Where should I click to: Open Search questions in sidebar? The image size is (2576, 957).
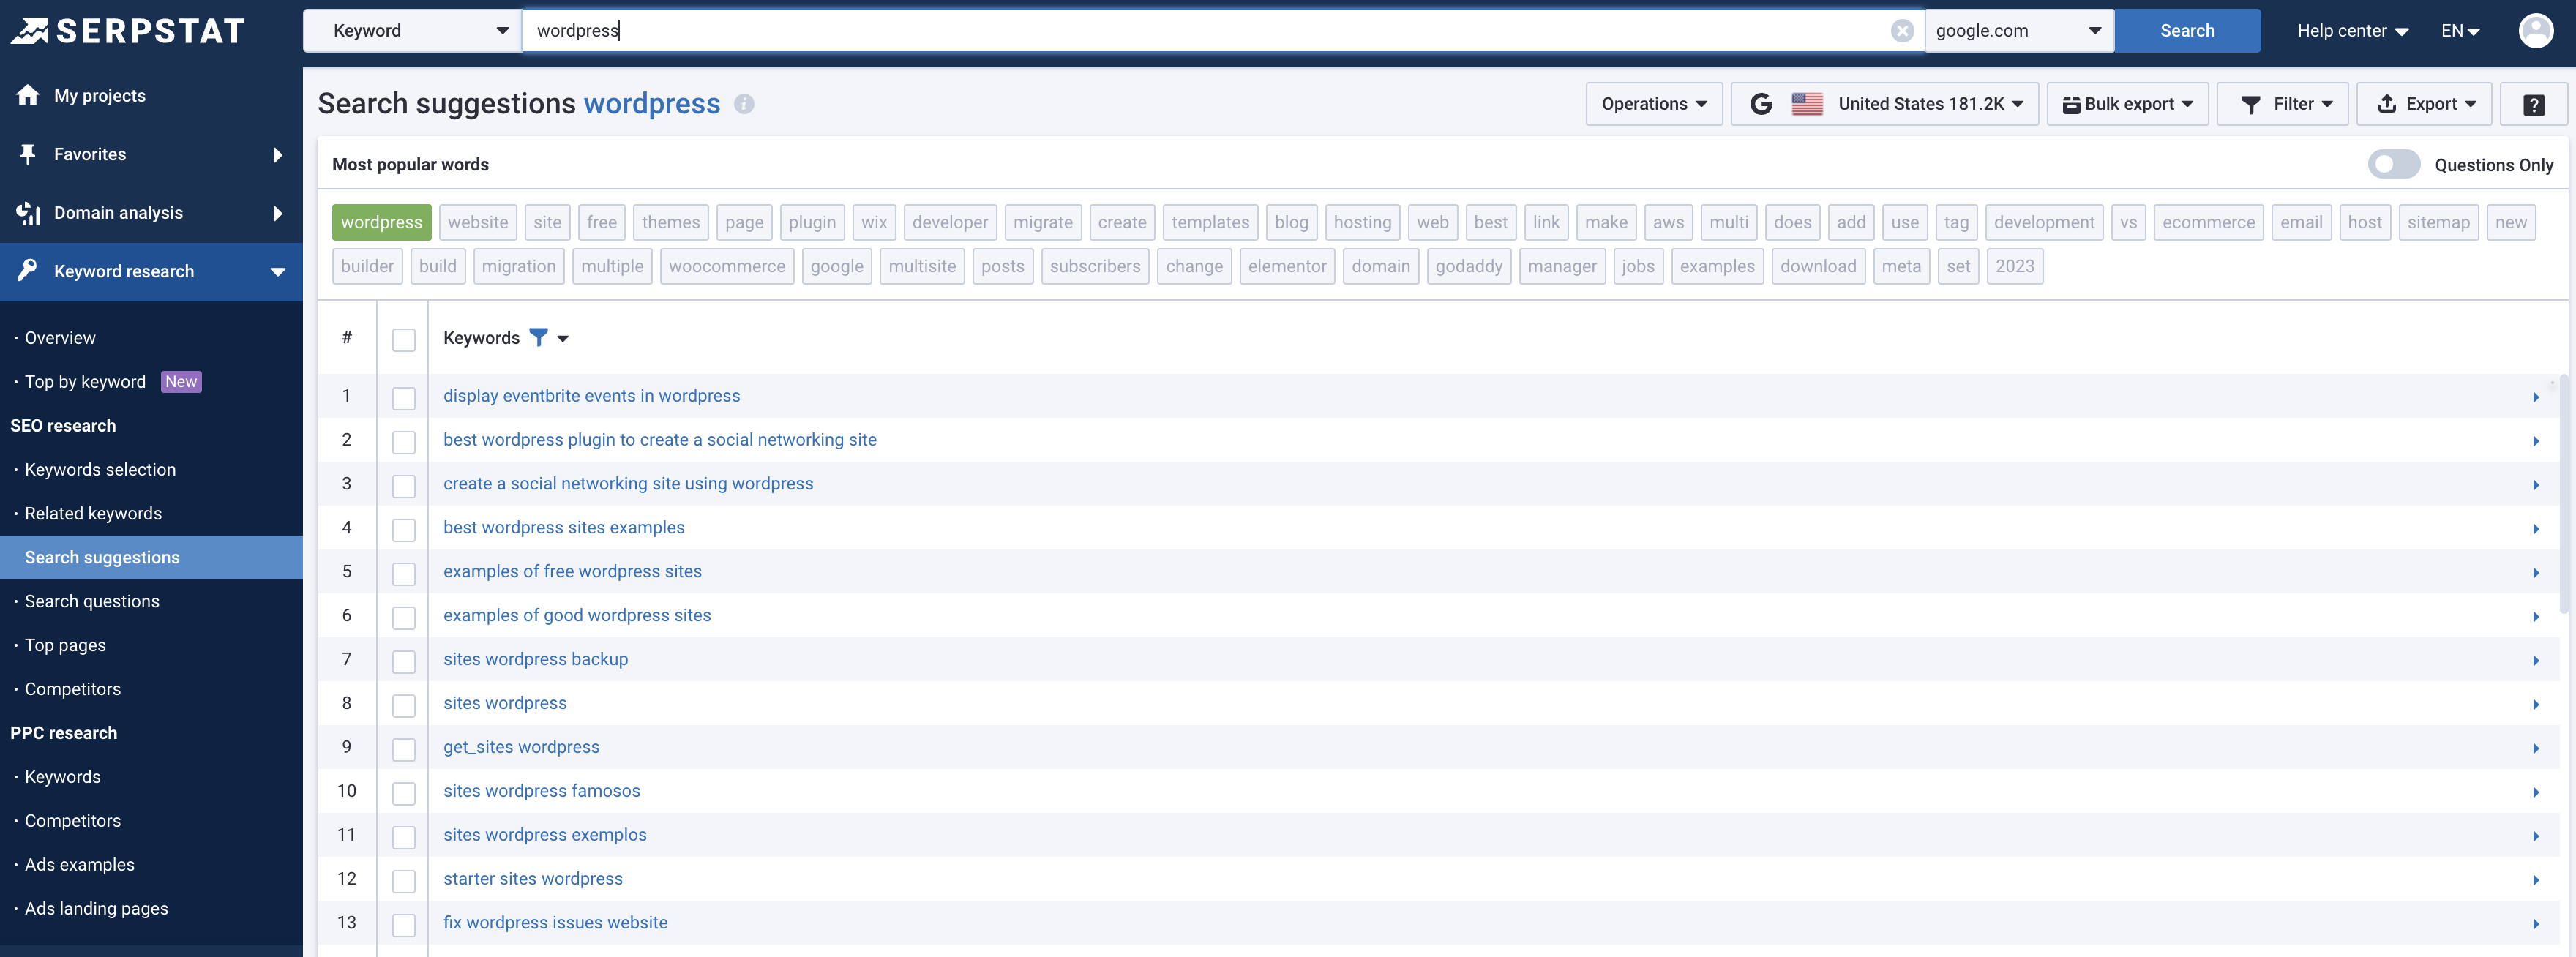click(x=92, y=601)
